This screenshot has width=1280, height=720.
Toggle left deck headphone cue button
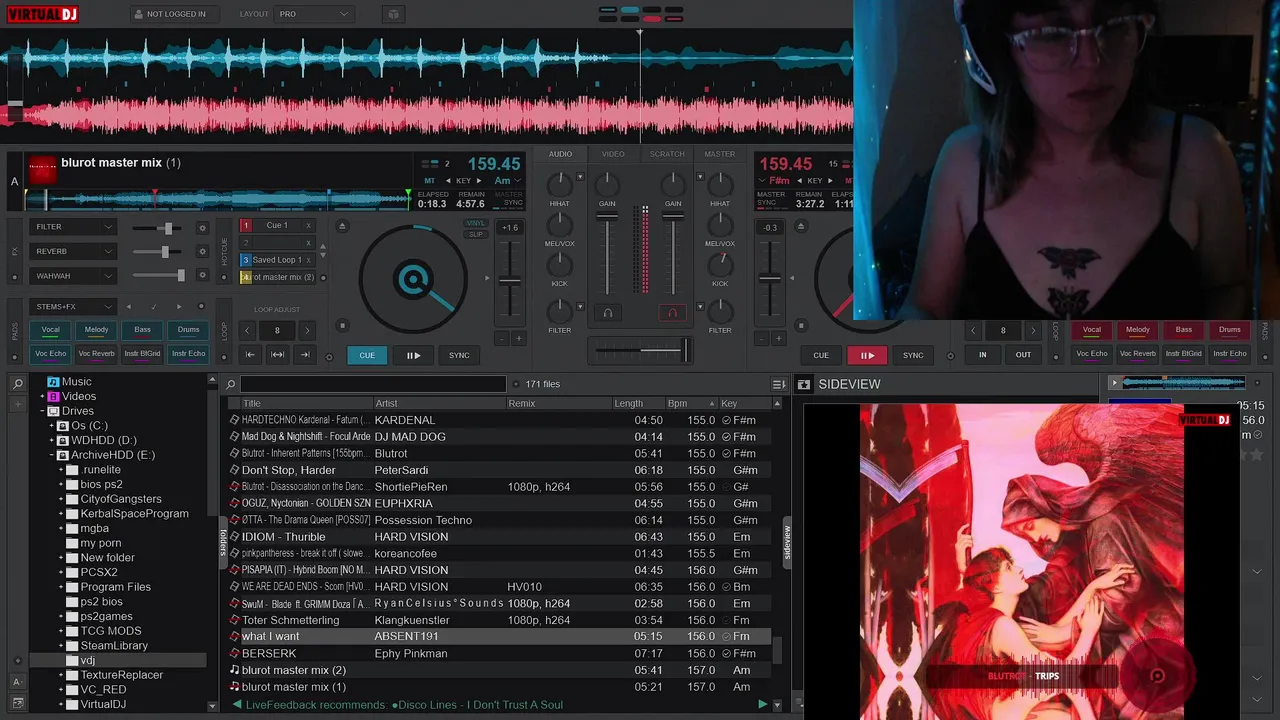607,313
